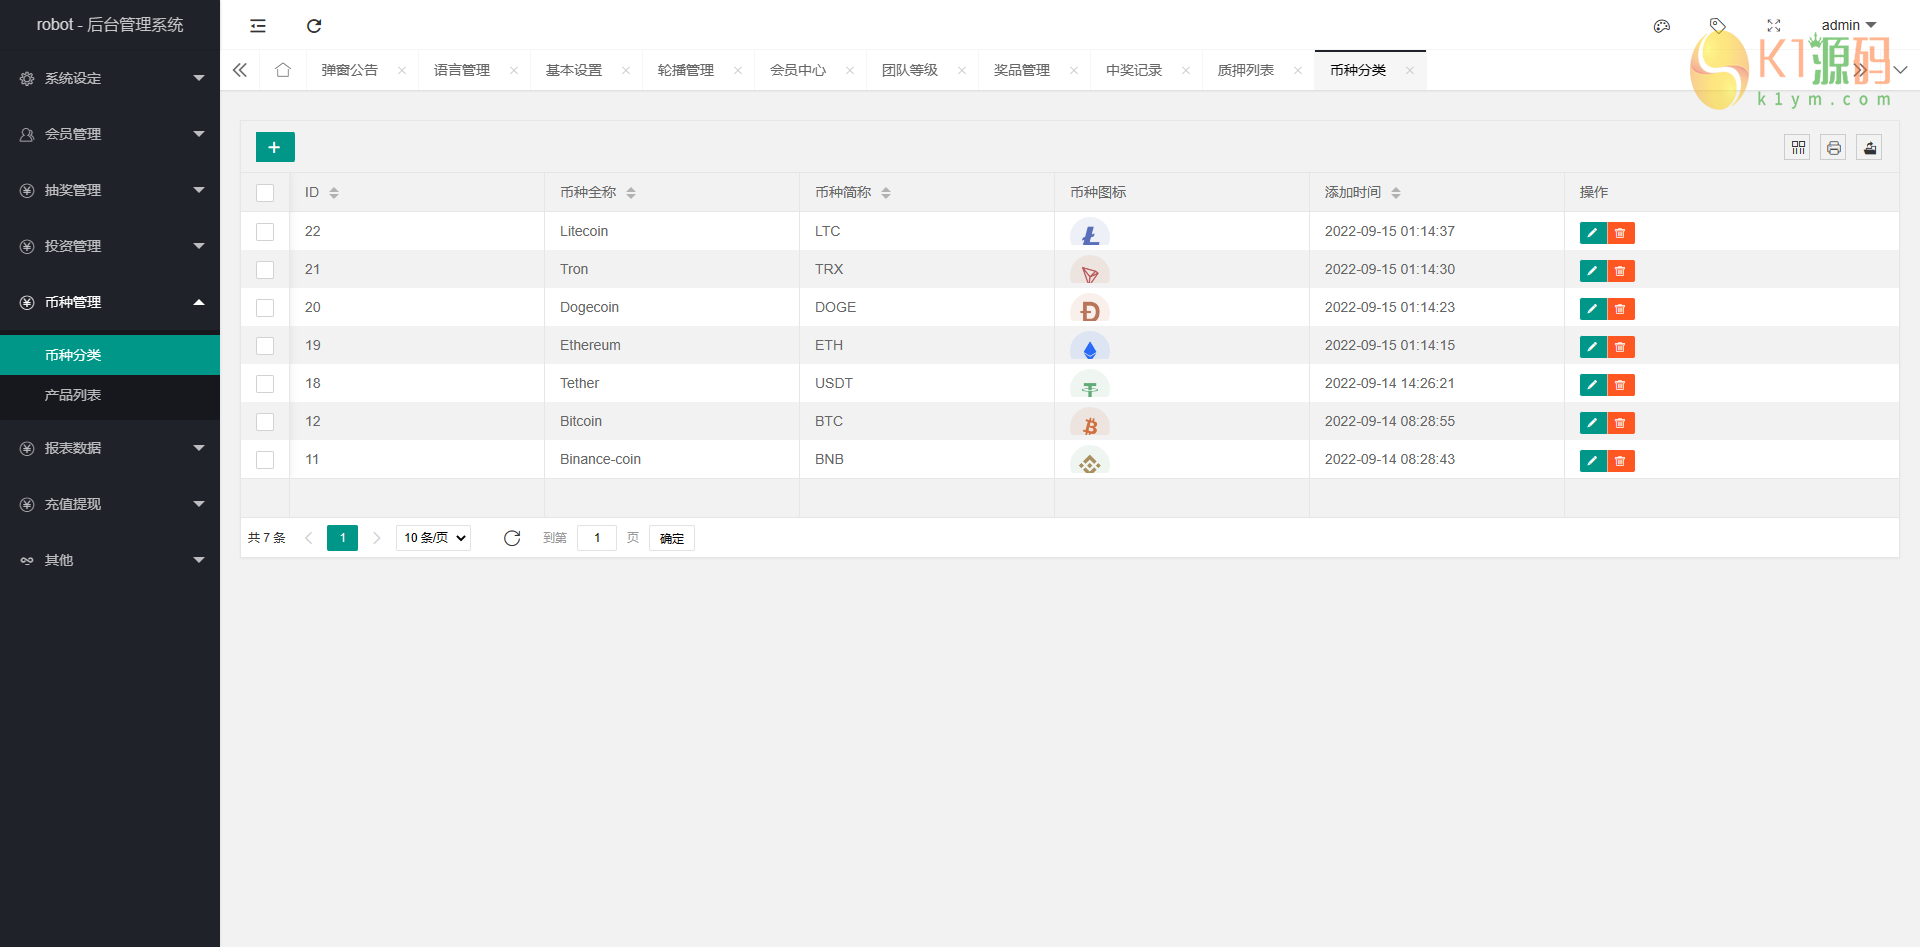This screenshot has width=1920, height=947.
Task: Switch to the 会员中心 tab
Action: tap(797, 70)
